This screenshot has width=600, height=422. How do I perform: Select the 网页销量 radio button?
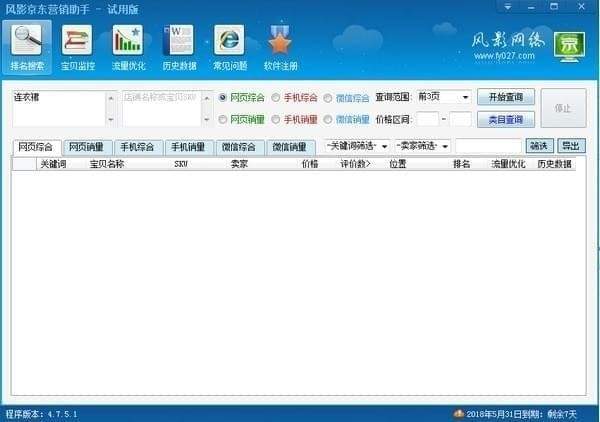(x=223, y=120)
